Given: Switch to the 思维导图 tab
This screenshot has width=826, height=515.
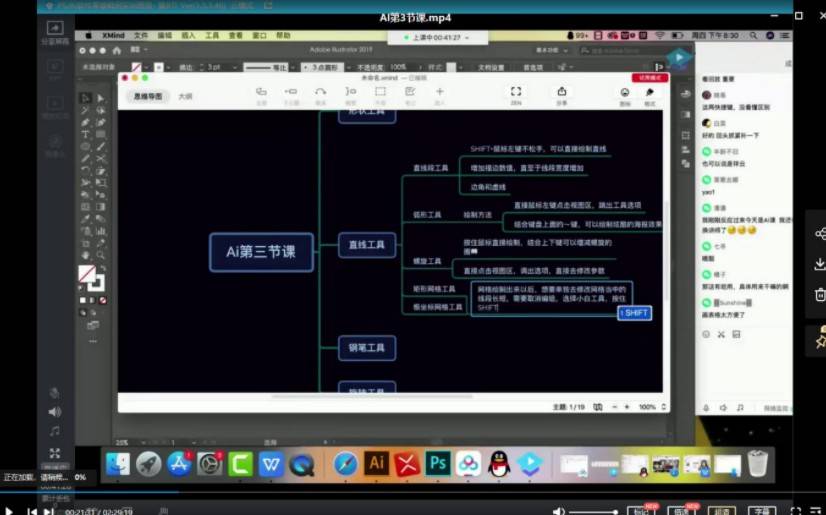Looking at the screenshot, I should pyautogui.click(x=148, y=96).
